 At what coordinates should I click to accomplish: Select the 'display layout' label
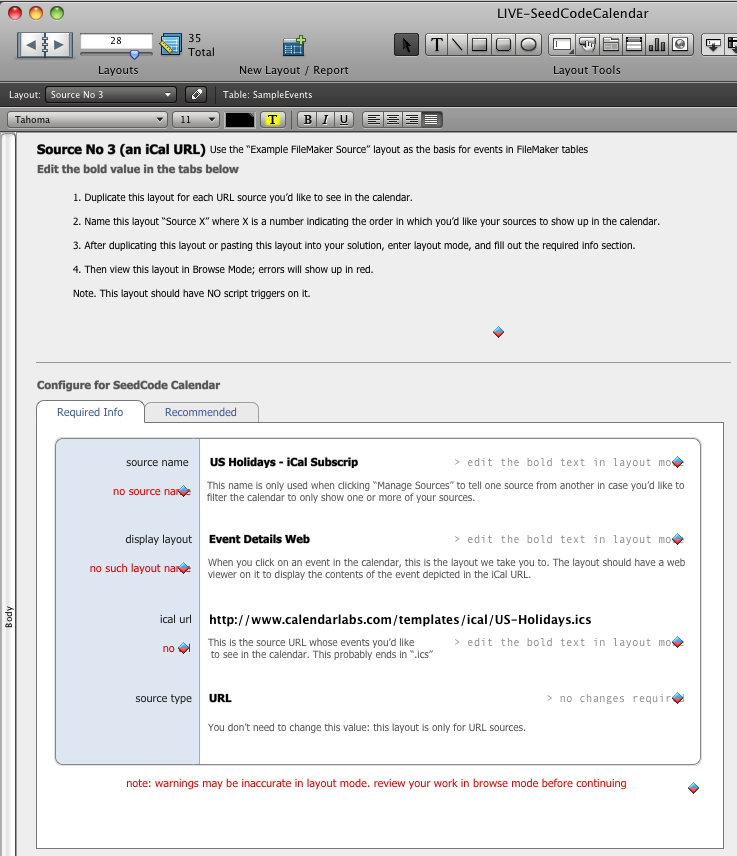click(x=158, y=539)
